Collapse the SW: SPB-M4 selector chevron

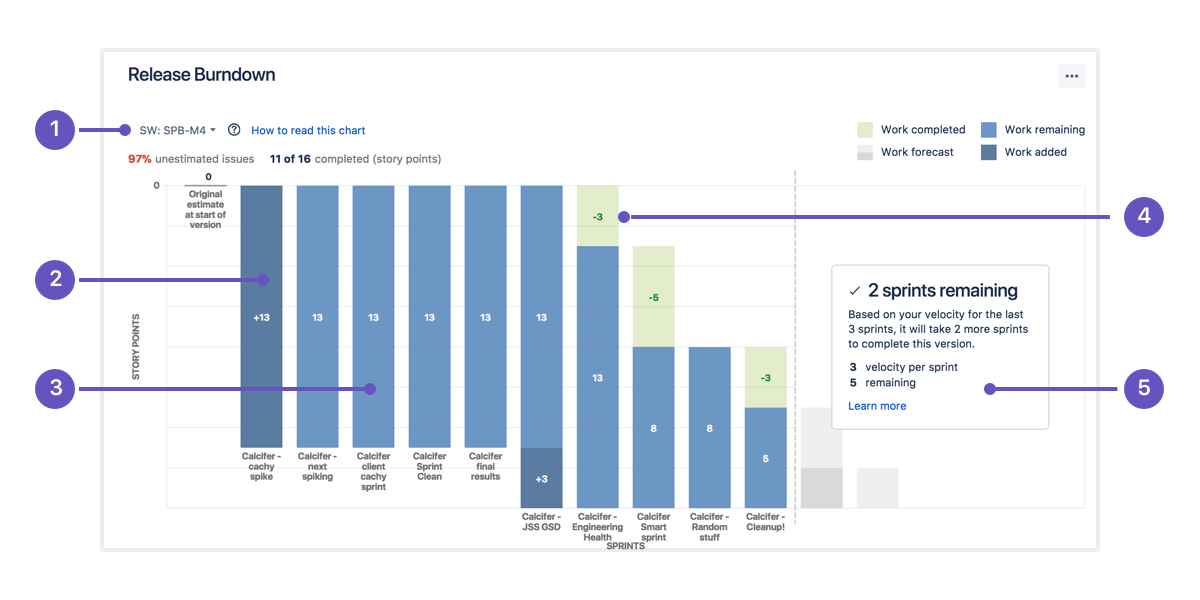(213, 130)
